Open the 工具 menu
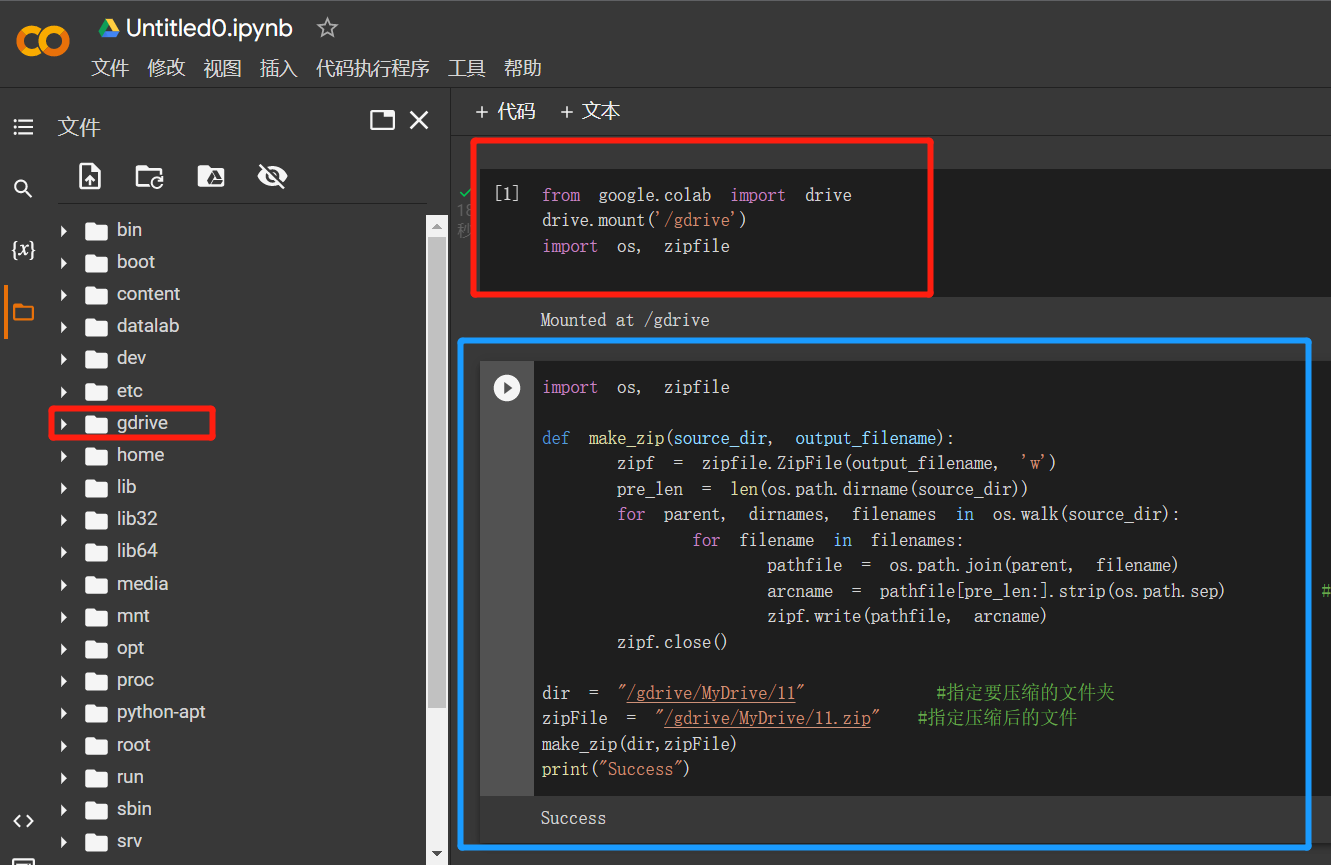The height and width of the screenshot is (865, 1331). point(466,68)
